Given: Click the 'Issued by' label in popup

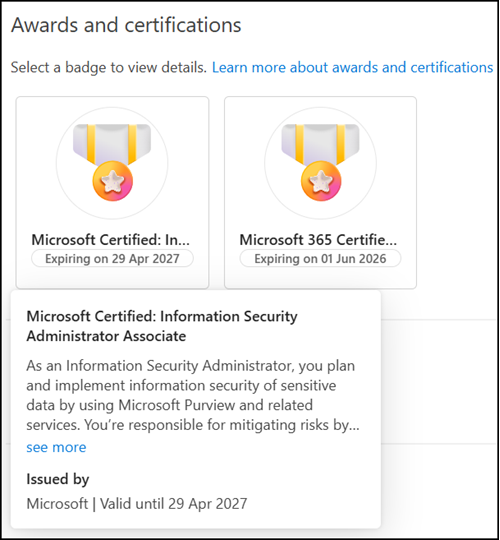Looking at the screenshot, I should coord(58,479).
